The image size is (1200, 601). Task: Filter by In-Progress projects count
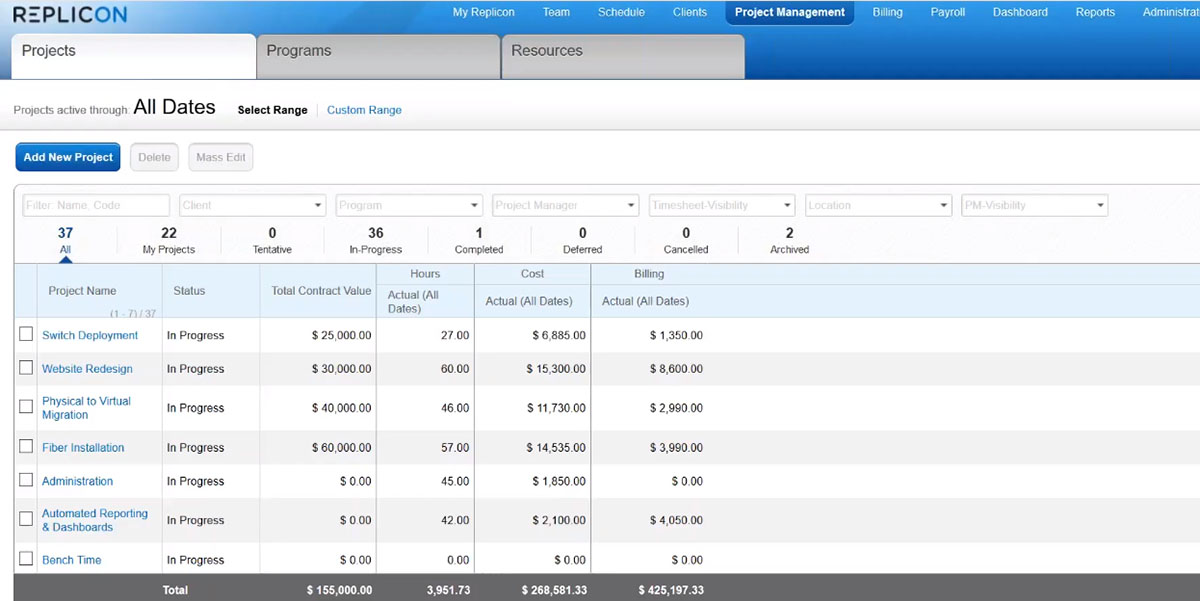[375, 240]
